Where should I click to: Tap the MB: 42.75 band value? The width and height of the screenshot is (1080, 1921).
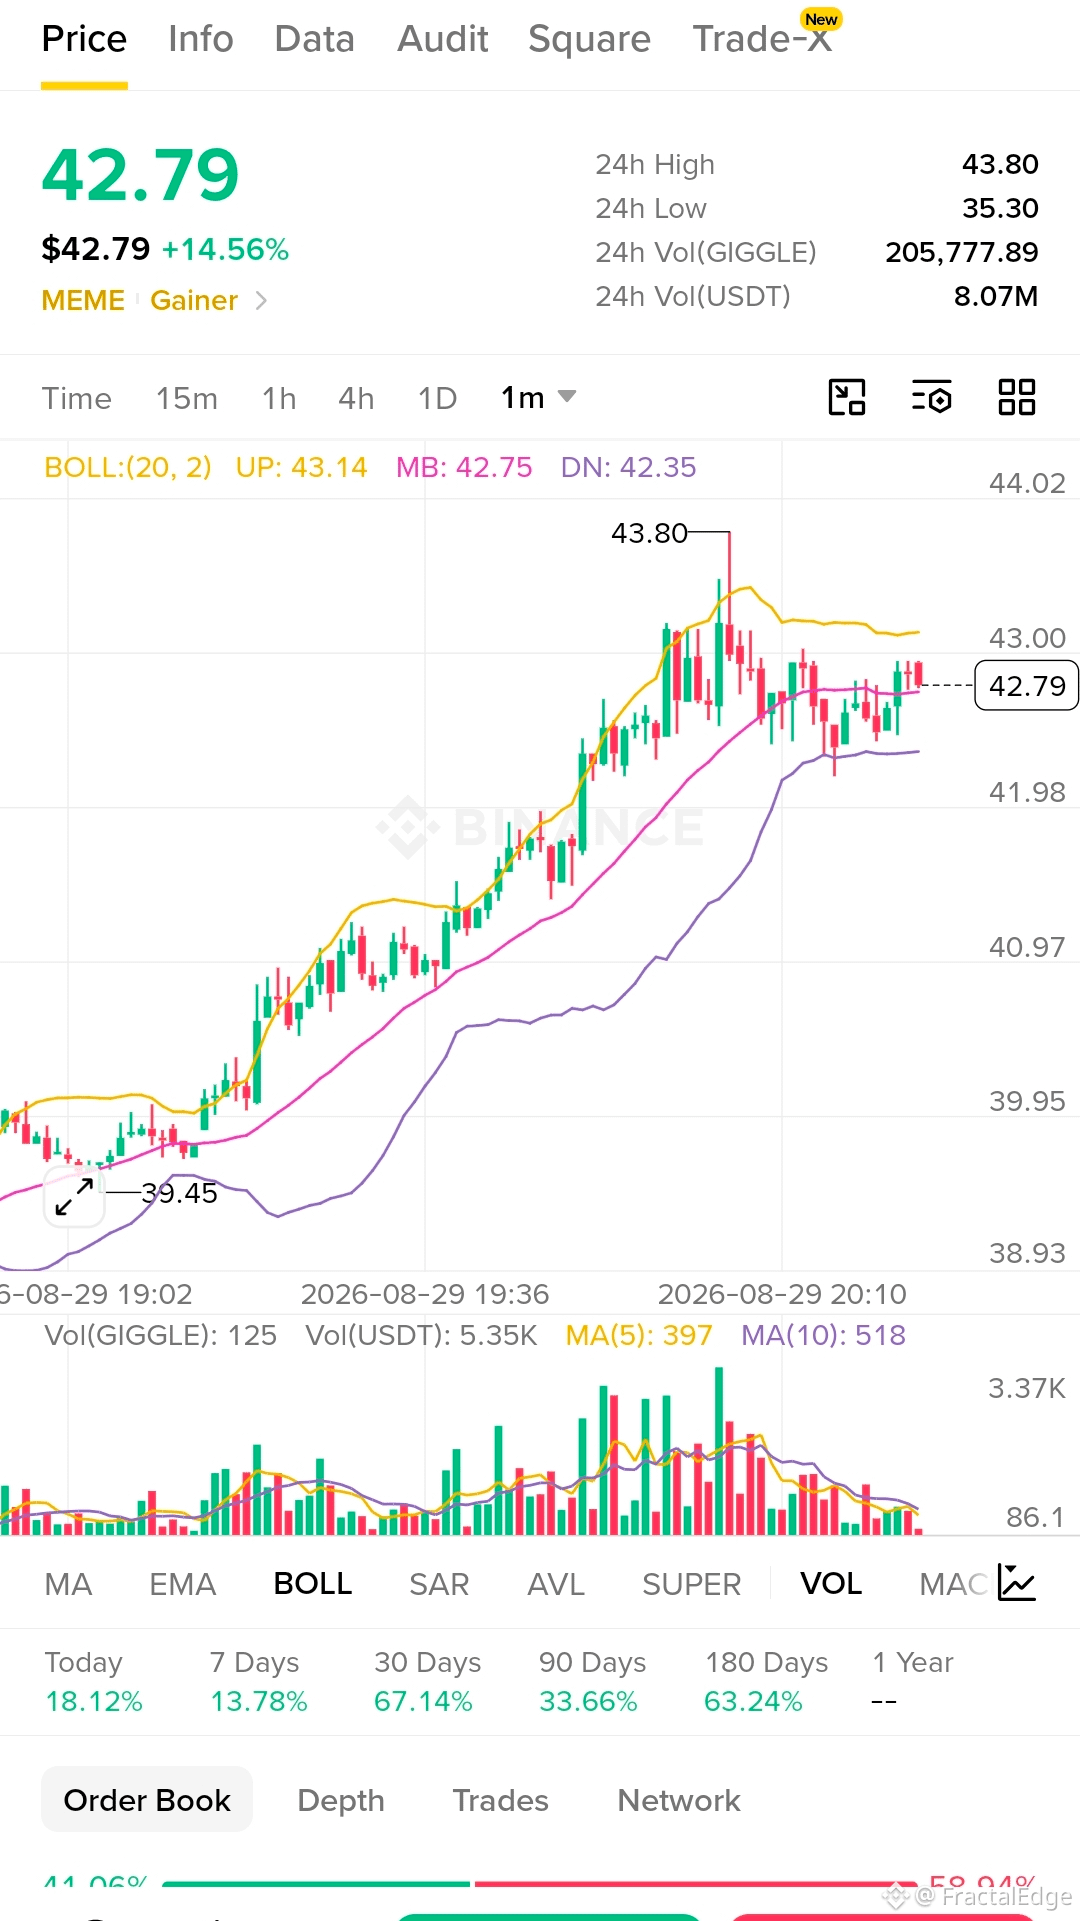tap(464, 467)
